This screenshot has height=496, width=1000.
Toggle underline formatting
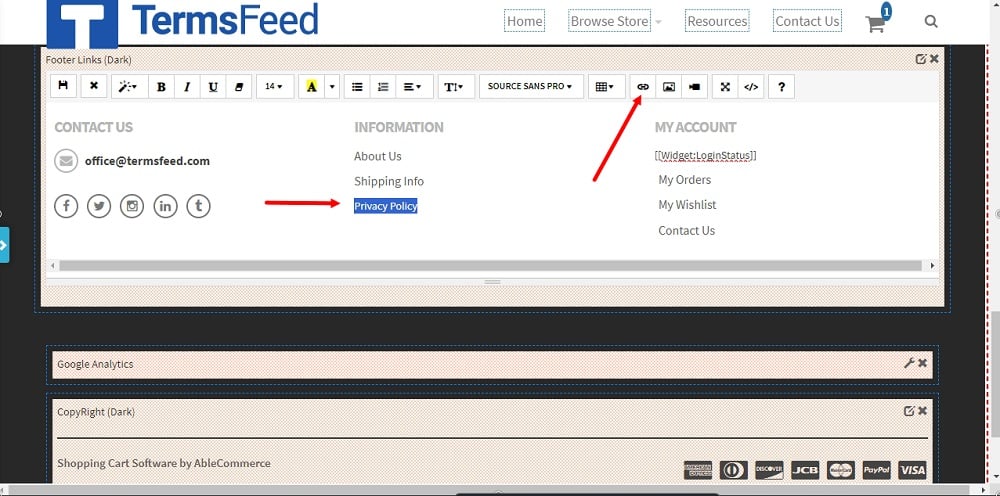(x=213, y=87)
